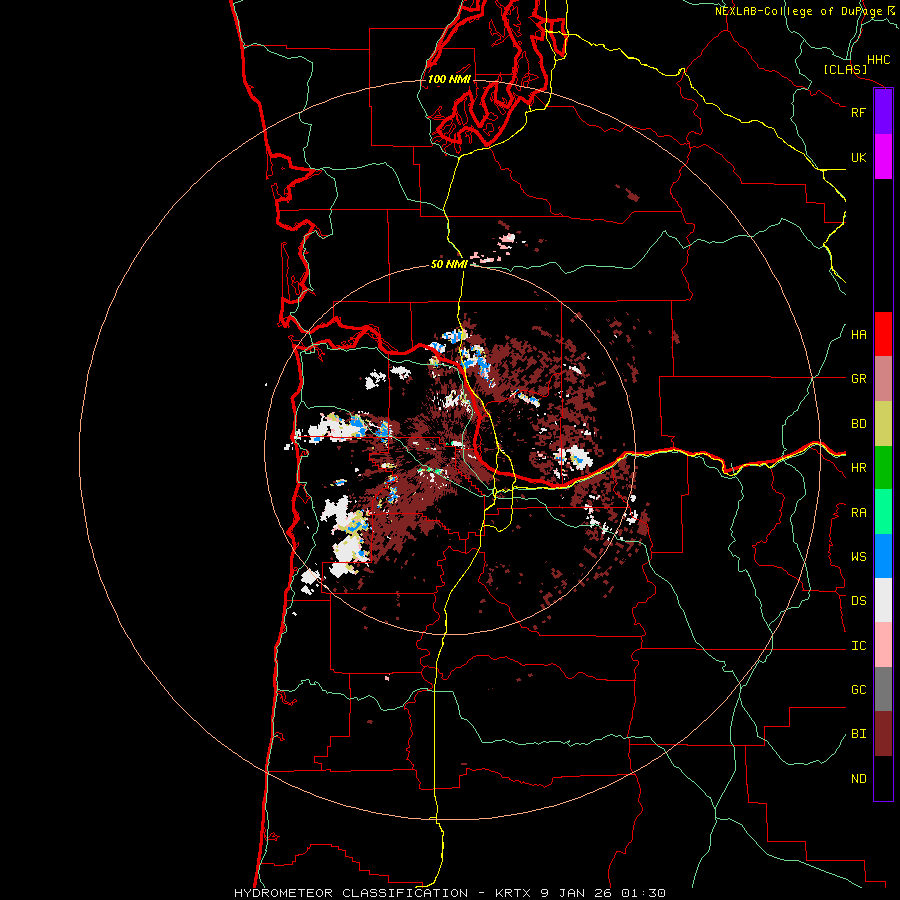The height and width of the screenshot is (900, 900).
Task: Click the DS legend label
Action: (858, 601)
